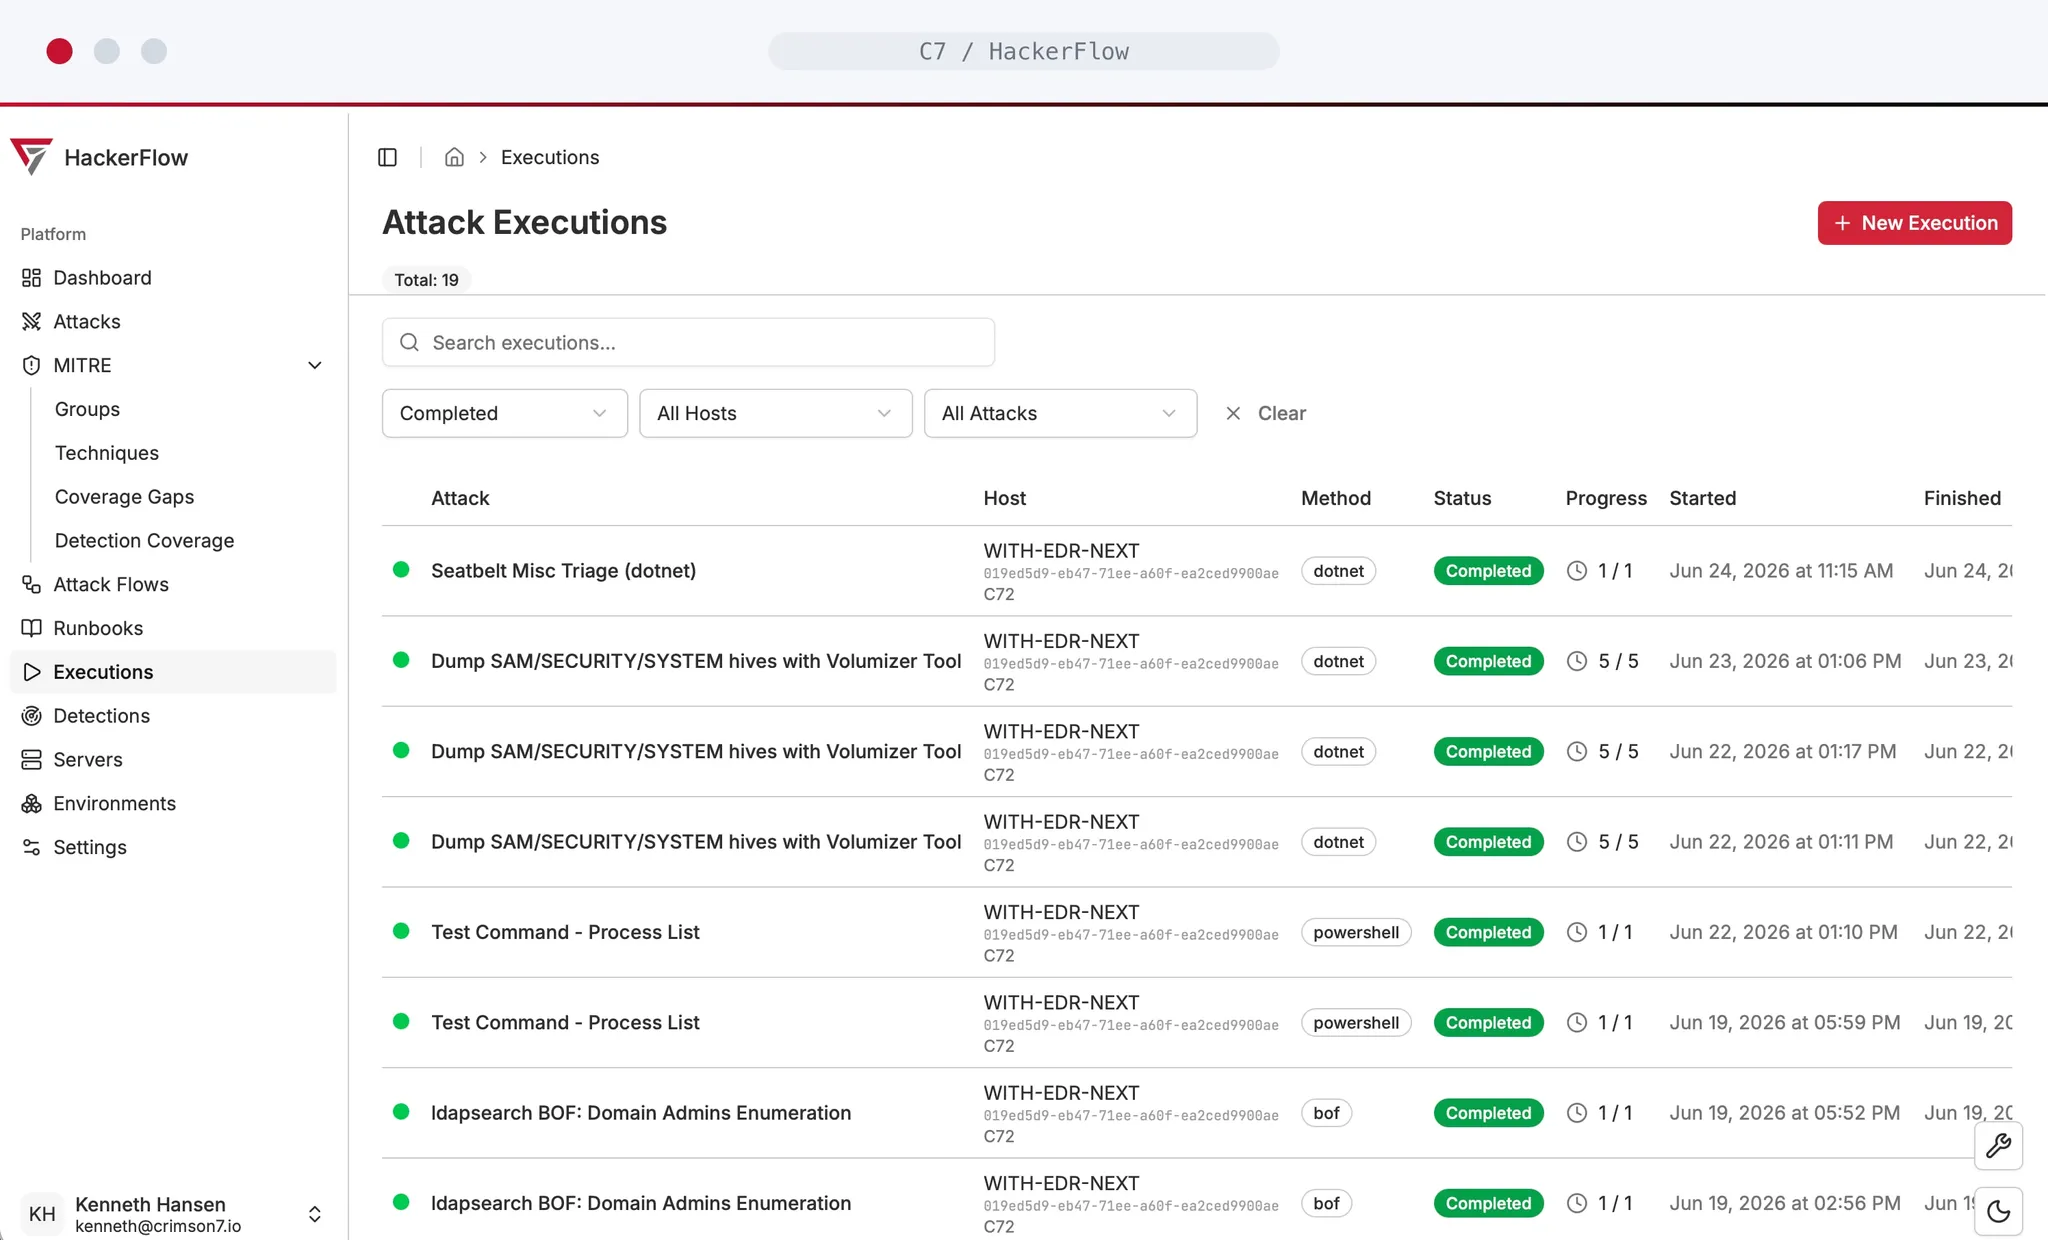Open Test Command execution started 05:59 PM

coord(565,1023)
